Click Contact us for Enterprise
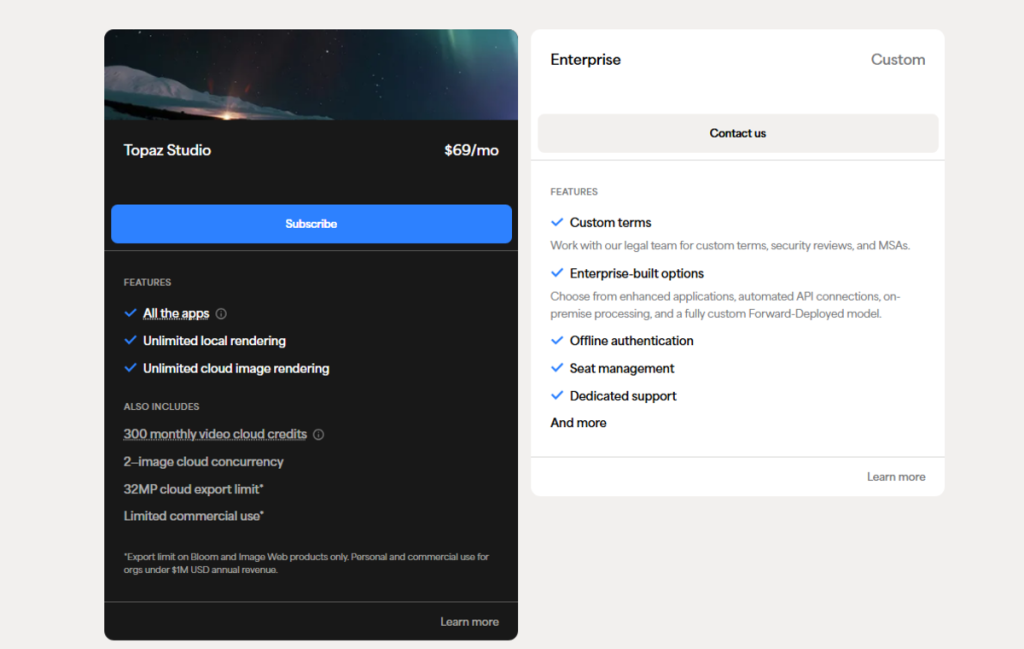Screen dimensions: 1024x649 tap(738, 133)
